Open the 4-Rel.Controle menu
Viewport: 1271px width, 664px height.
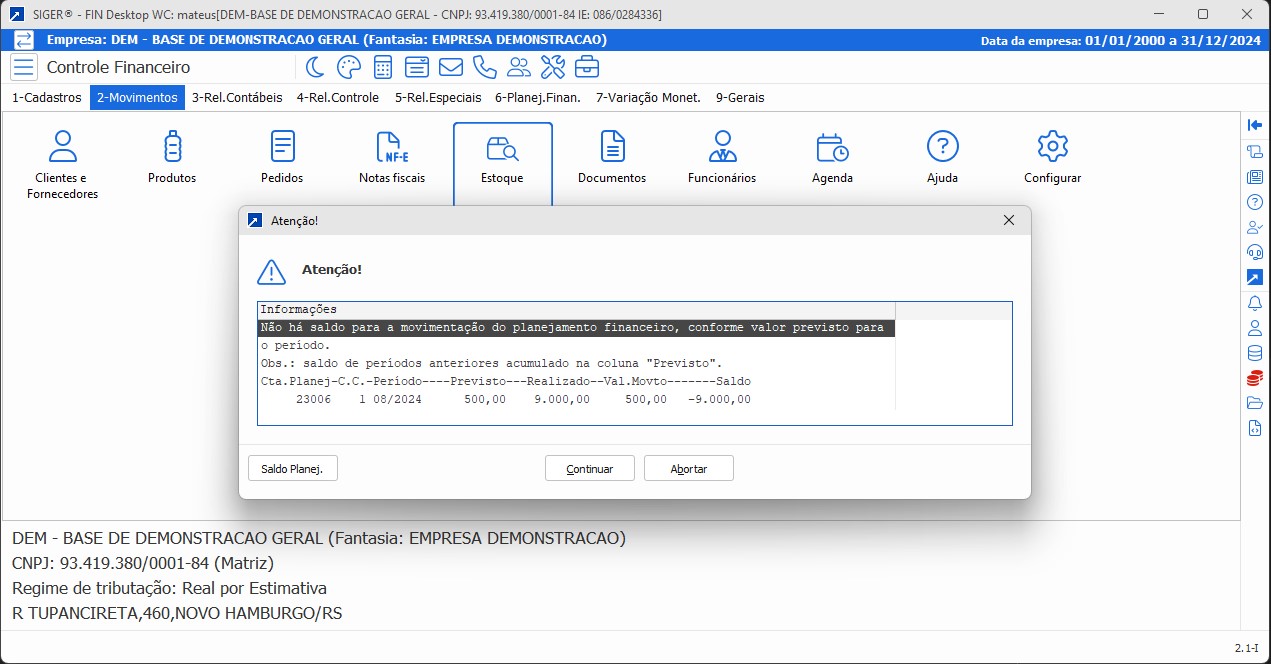coord(337,98)
